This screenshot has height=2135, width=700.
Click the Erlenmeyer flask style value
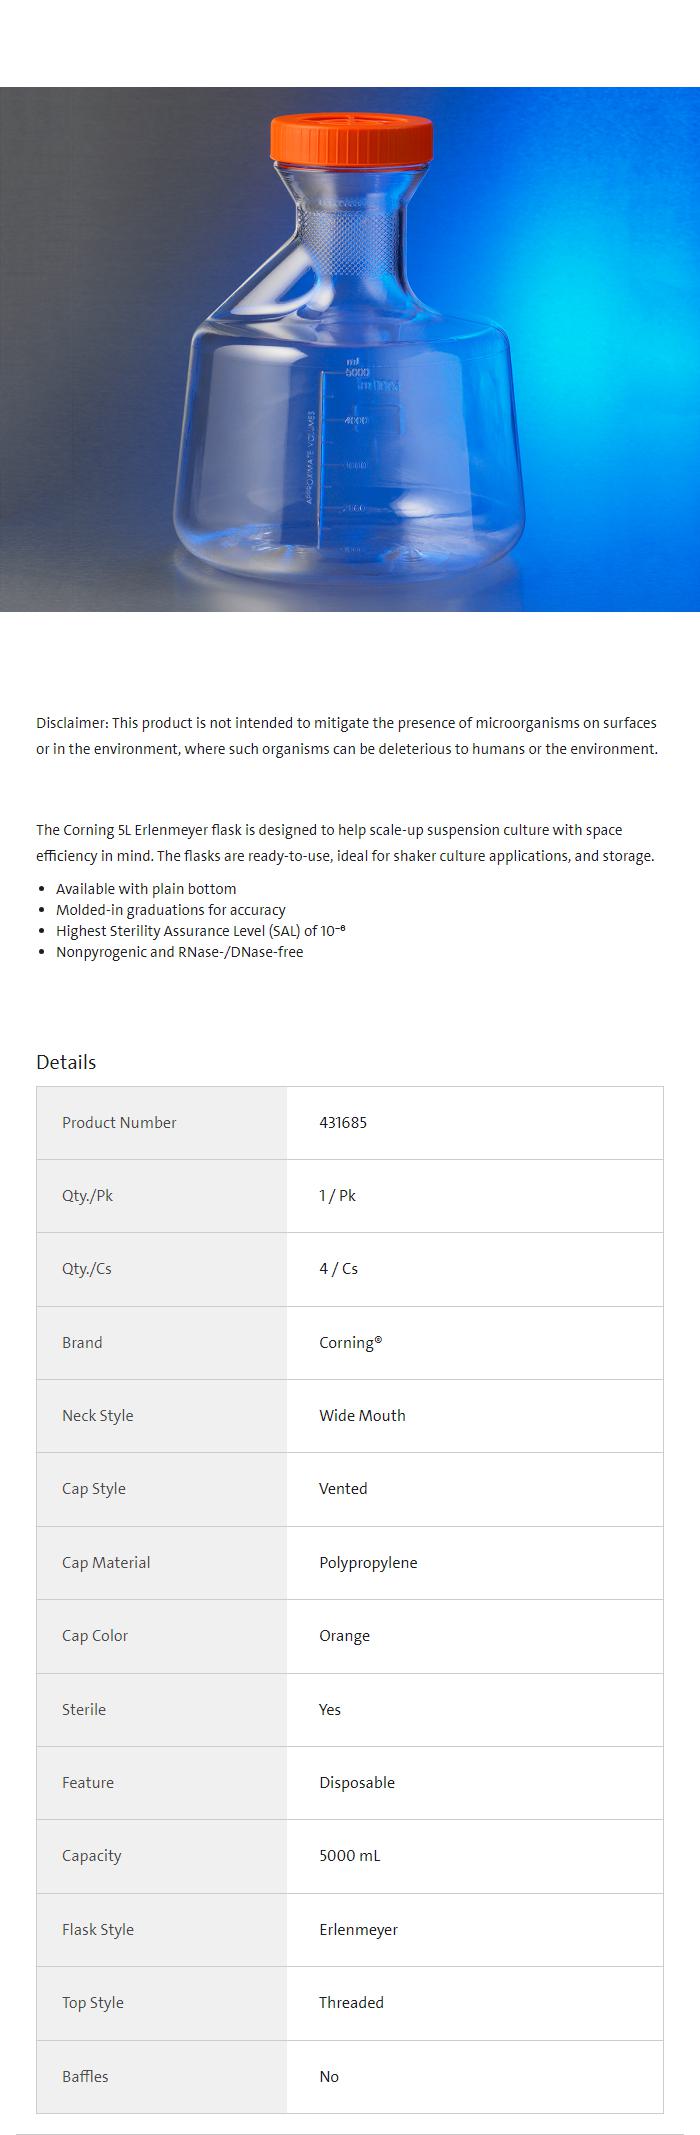tap(358, 1930)
